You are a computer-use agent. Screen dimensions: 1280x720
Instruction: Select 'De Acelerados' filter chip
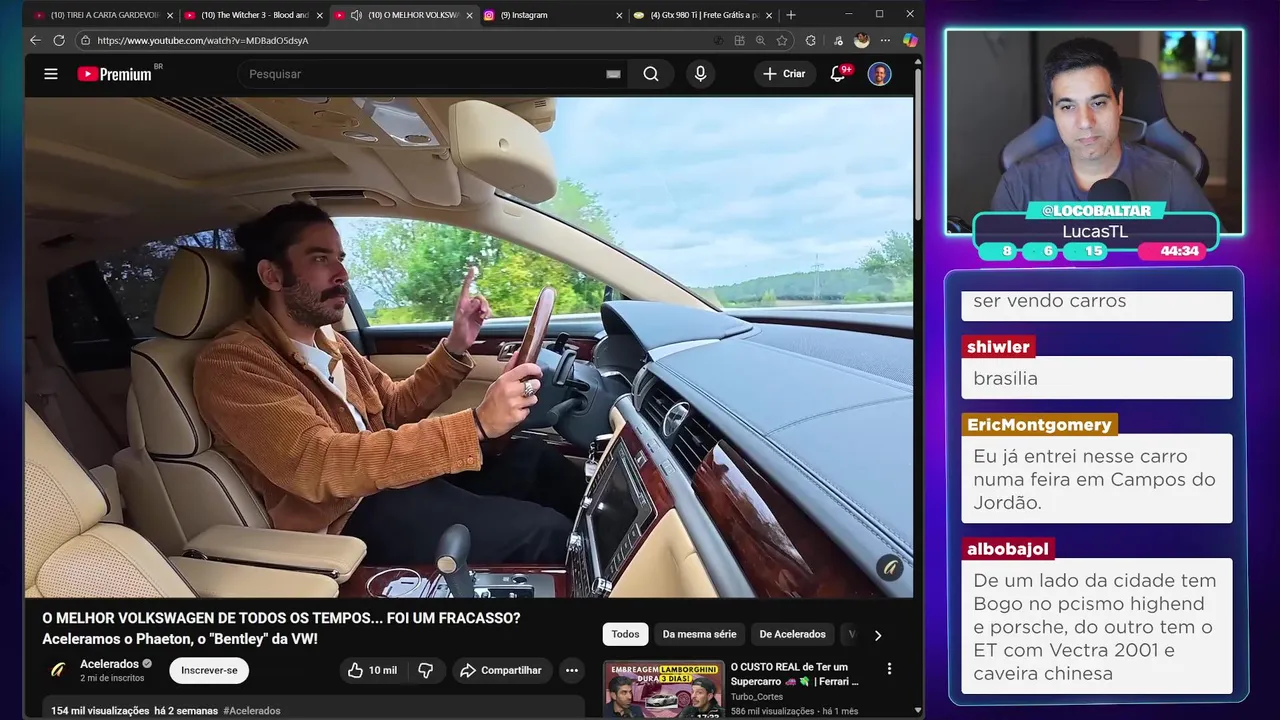coord(792,634)
